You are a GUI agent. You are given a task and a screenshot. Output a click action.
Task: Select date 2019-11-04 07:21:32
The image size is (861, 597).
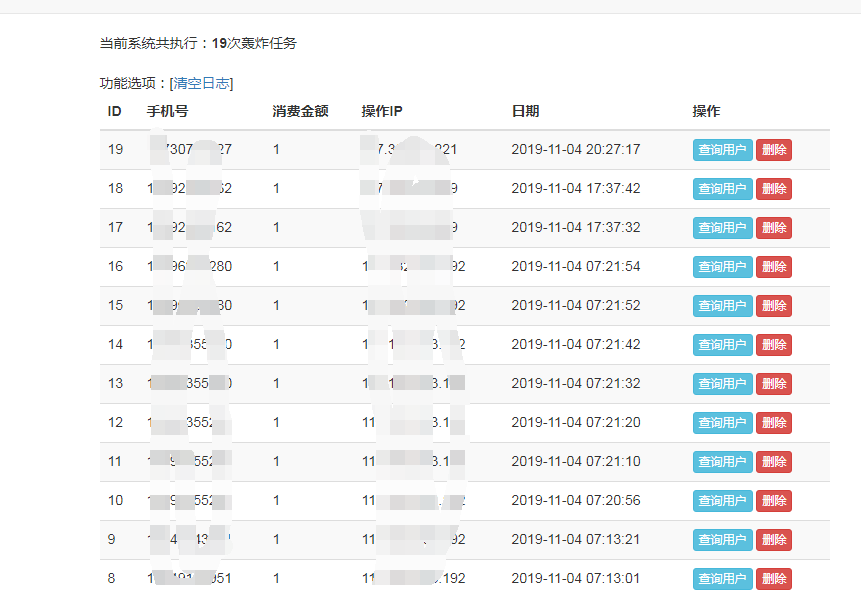[575, 383]
